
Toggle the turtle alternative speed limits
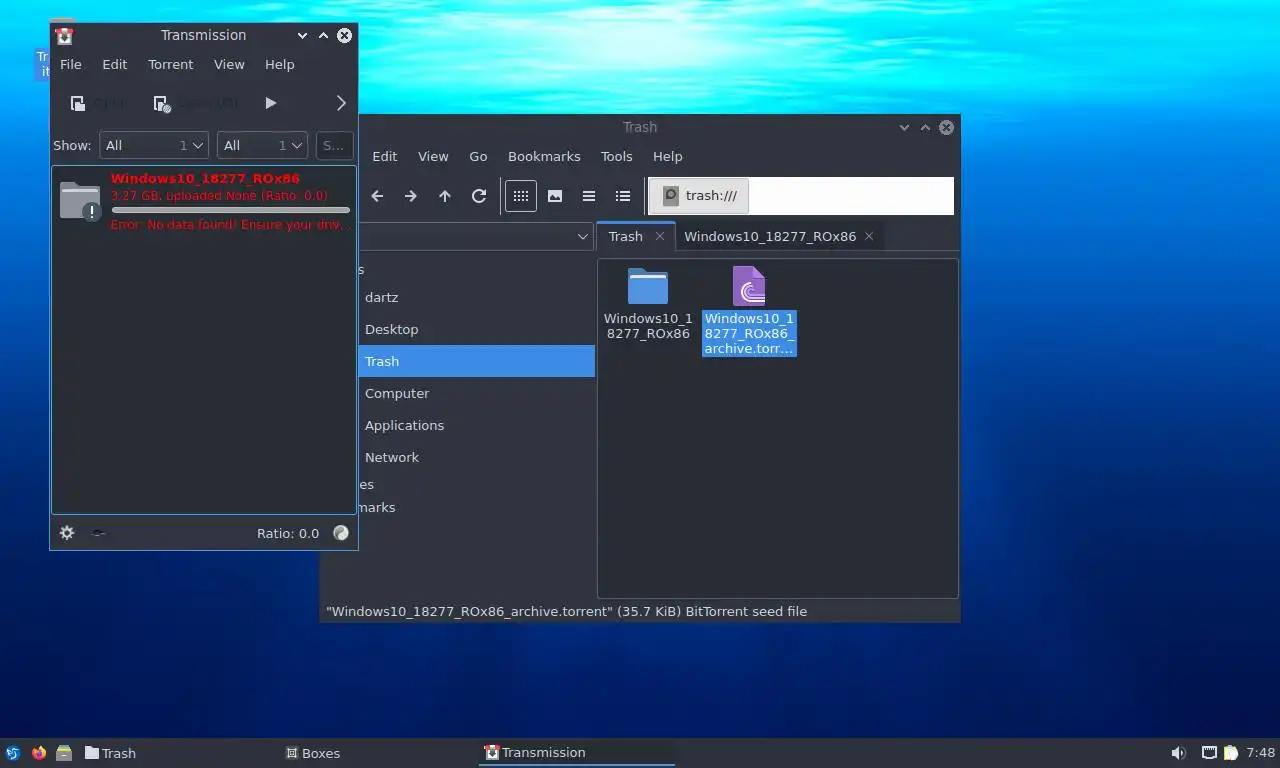coord(98,533)
